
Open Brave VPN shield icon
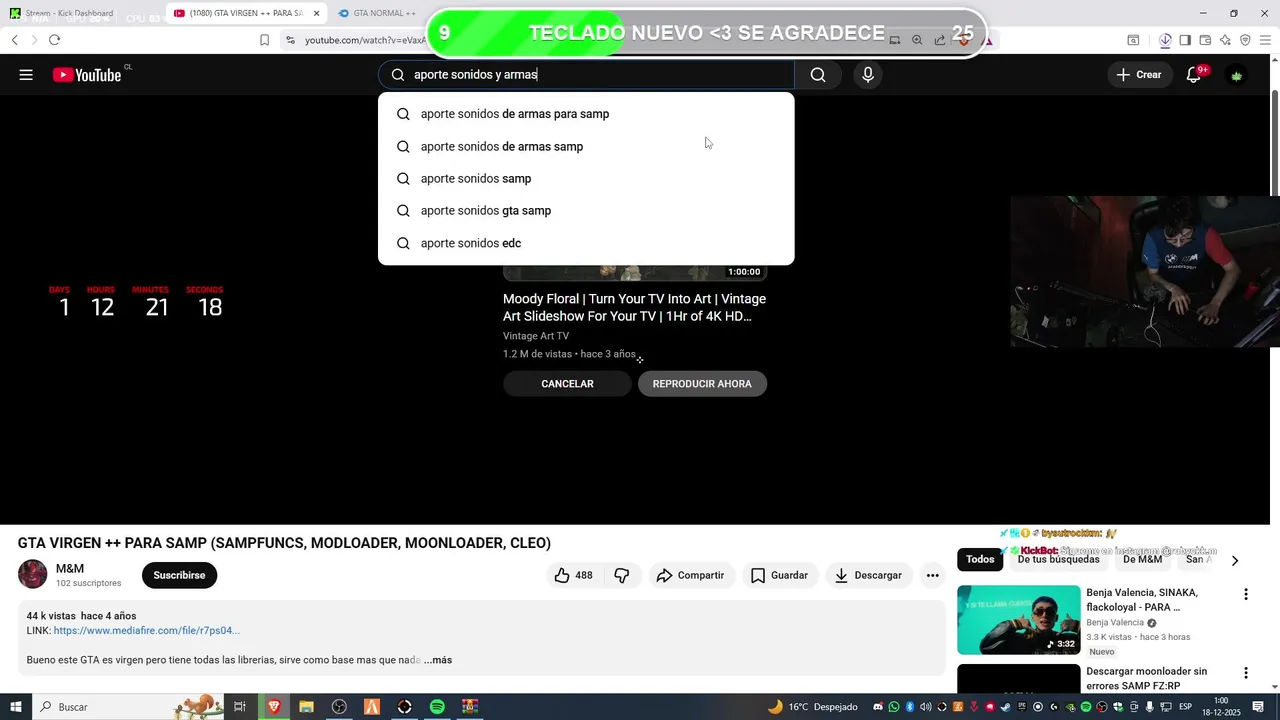(x=1245, y=40)
